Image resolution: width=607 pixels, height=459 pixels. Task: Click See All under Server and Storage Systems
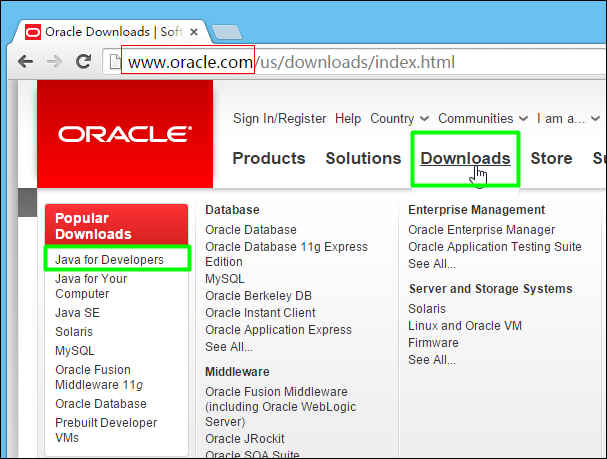point(432,360)
